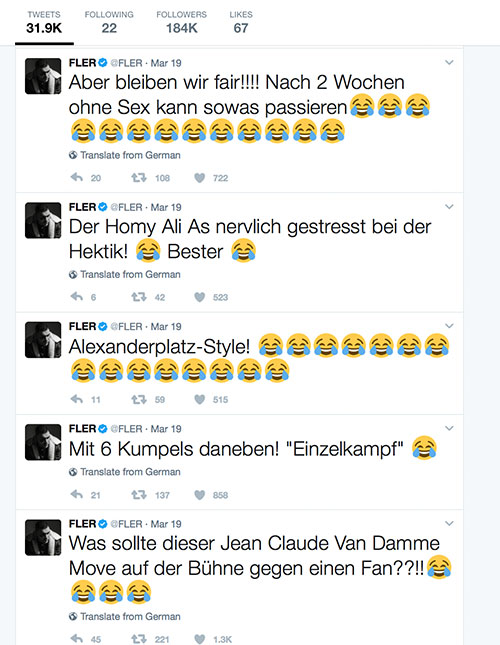Retweet the 'Mit 6 Kumpels daneben' tweet
500x645 pixels.
(x=139, y=495)
